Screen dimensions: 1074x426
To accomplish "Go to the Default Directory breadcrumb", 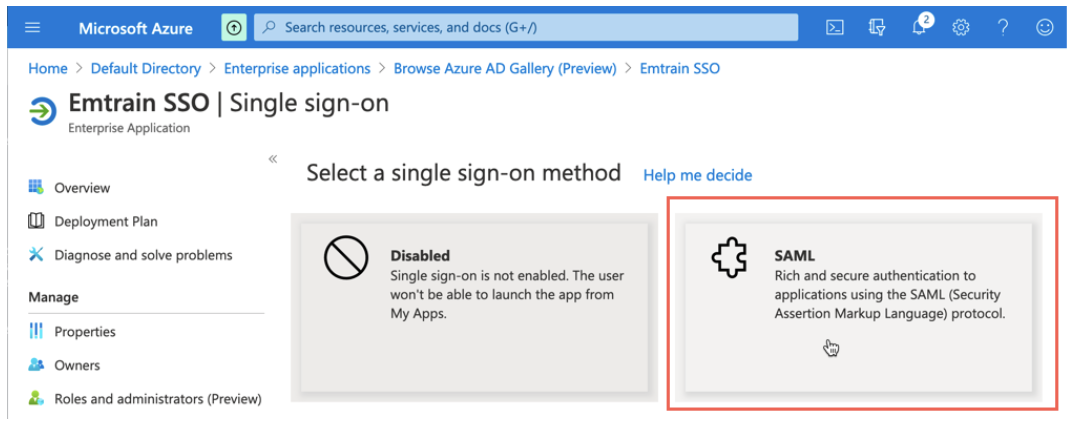I will (x=146, y=68).
